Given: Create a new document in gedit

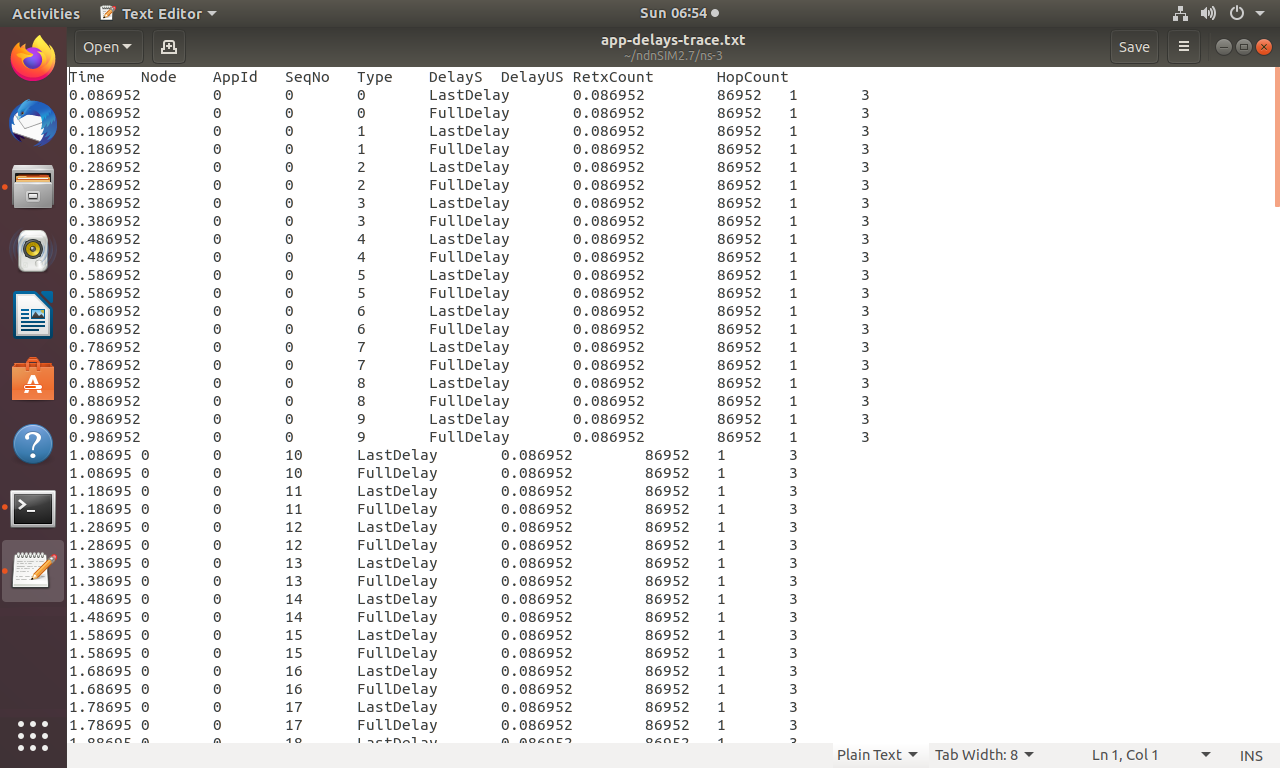Looking at the screenshot, I should coord(168,47).
